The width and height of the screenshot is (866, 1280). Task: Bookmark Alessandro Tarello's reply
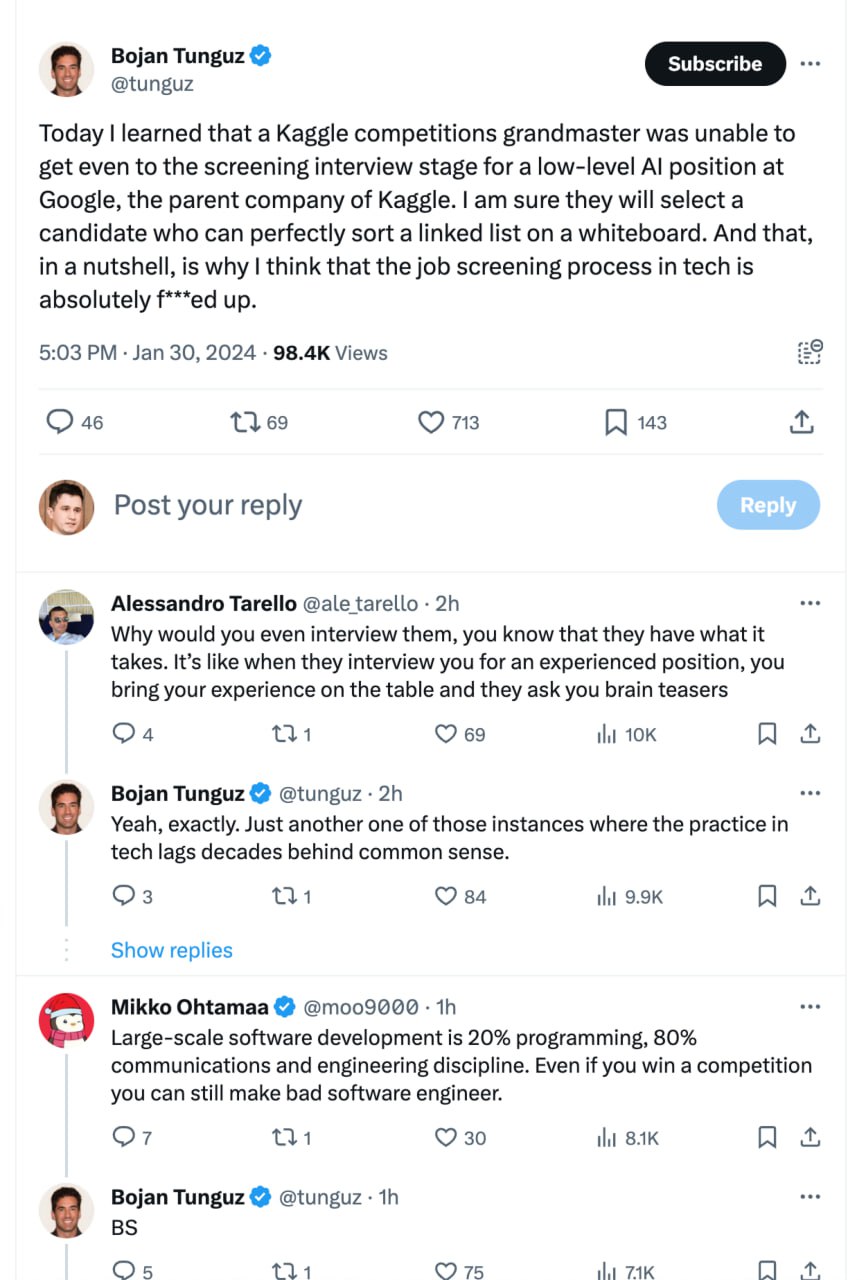tap(767, 734)
